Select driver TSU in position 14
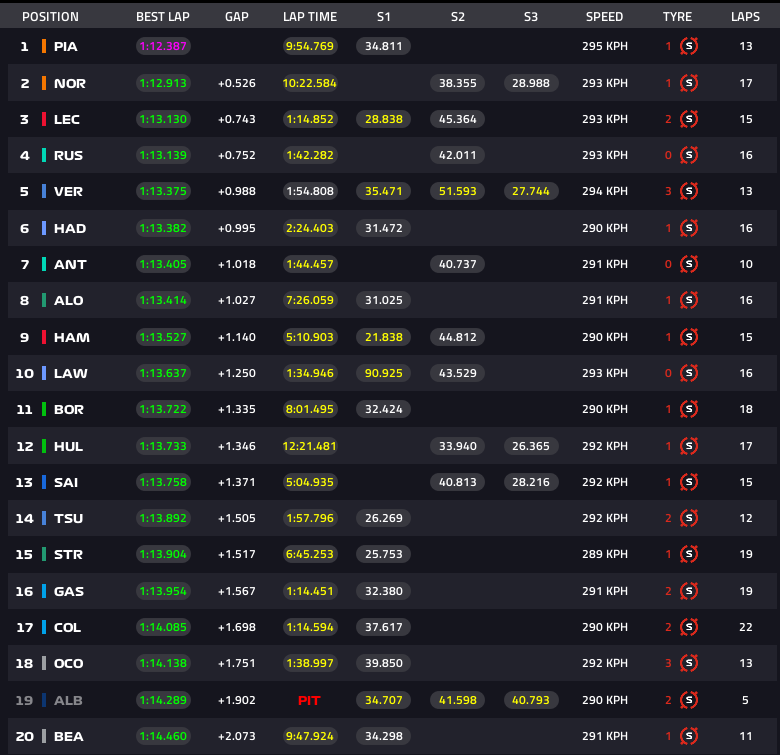780x755 pixels. click(x=68, y=518)
